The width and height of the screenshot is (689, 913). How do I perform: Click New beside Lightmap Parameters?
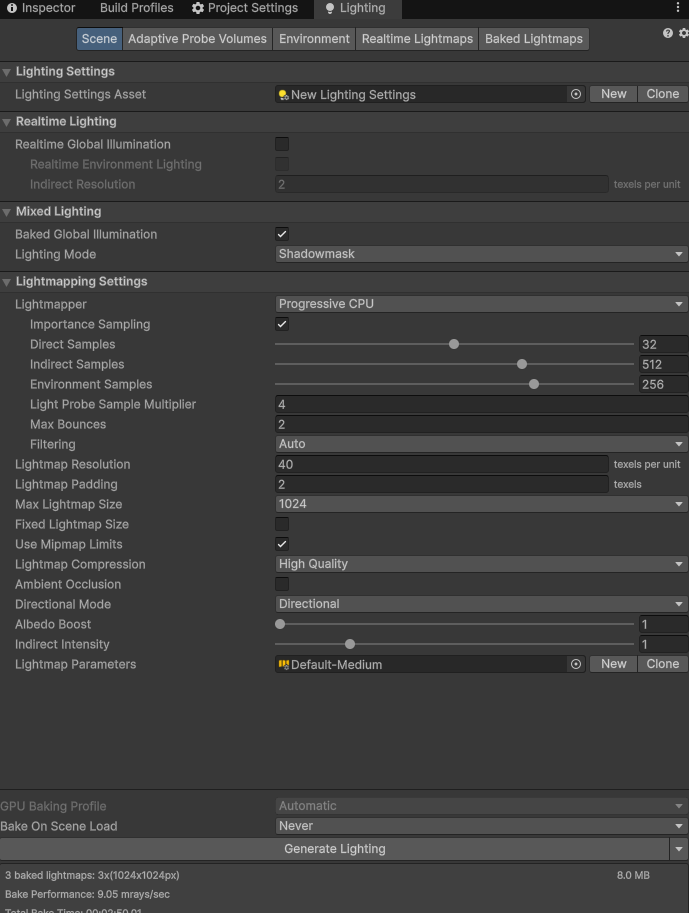(613, 664)
